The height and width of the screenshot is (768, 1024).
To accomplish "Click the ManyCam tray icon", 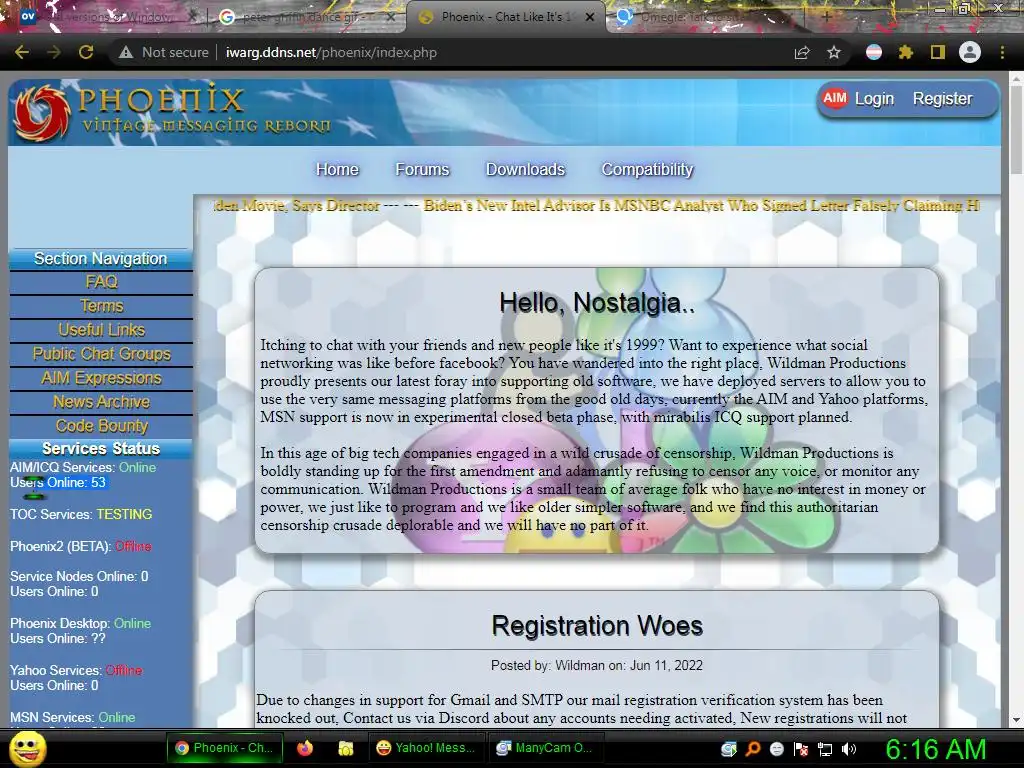I will point(728,749).
